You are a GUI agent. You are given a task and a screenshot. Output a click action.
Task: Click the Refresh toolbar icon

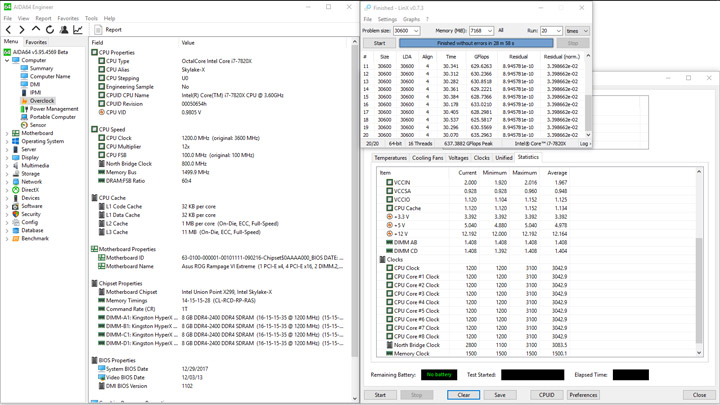[x=49, y=30]
